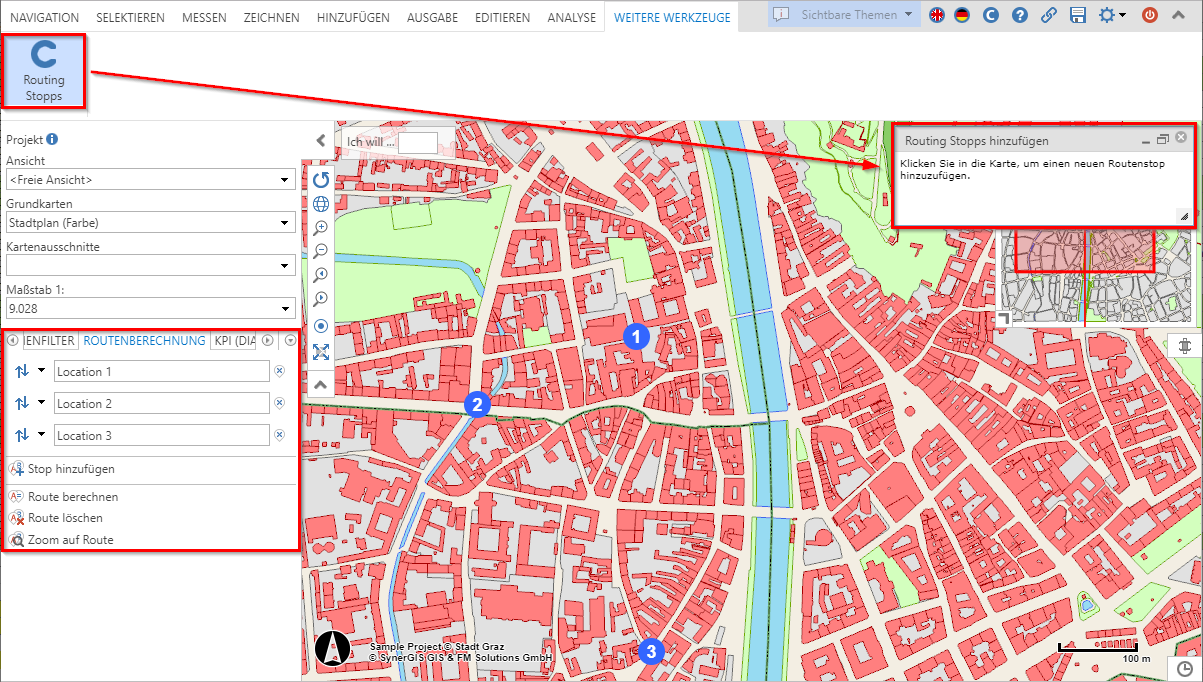Screen dimensions: 1203x682
Task: Click the save project diskette icon
Action: pos(1077,15)
